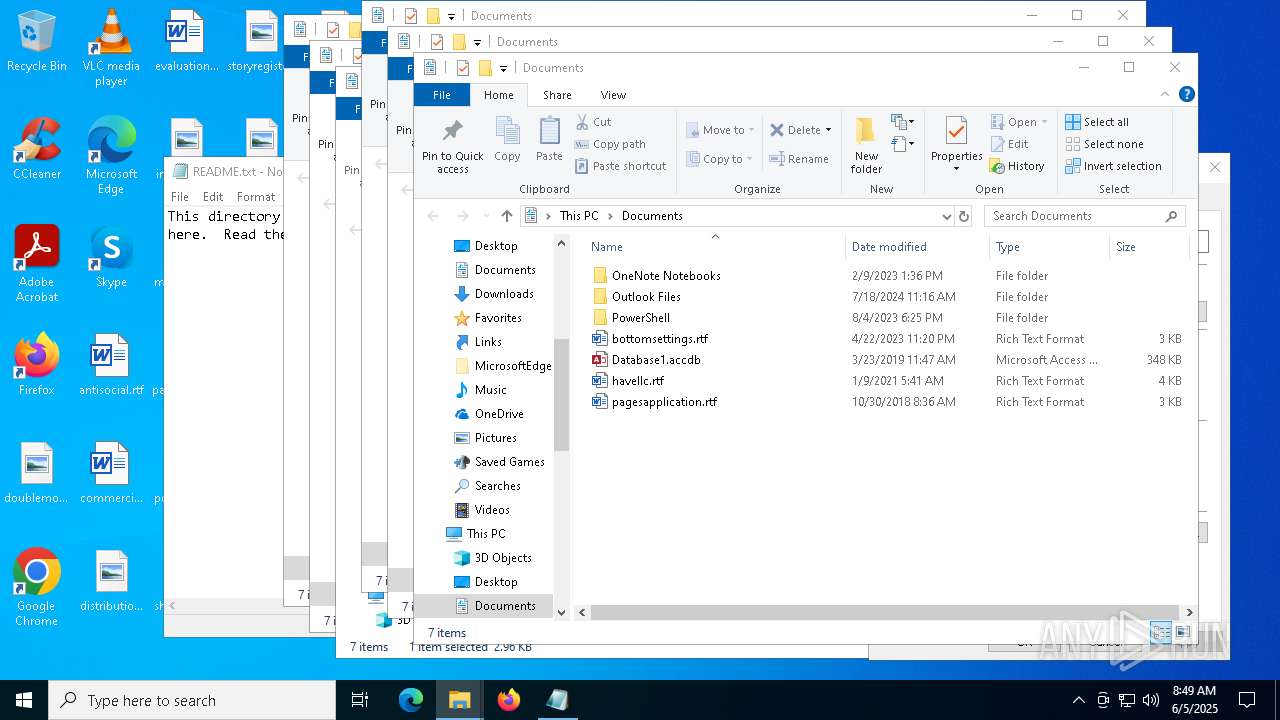Viewport: 1280px width, 720px height.
Task: Open the notification center icon
Action: click(x=1247, y=700)
